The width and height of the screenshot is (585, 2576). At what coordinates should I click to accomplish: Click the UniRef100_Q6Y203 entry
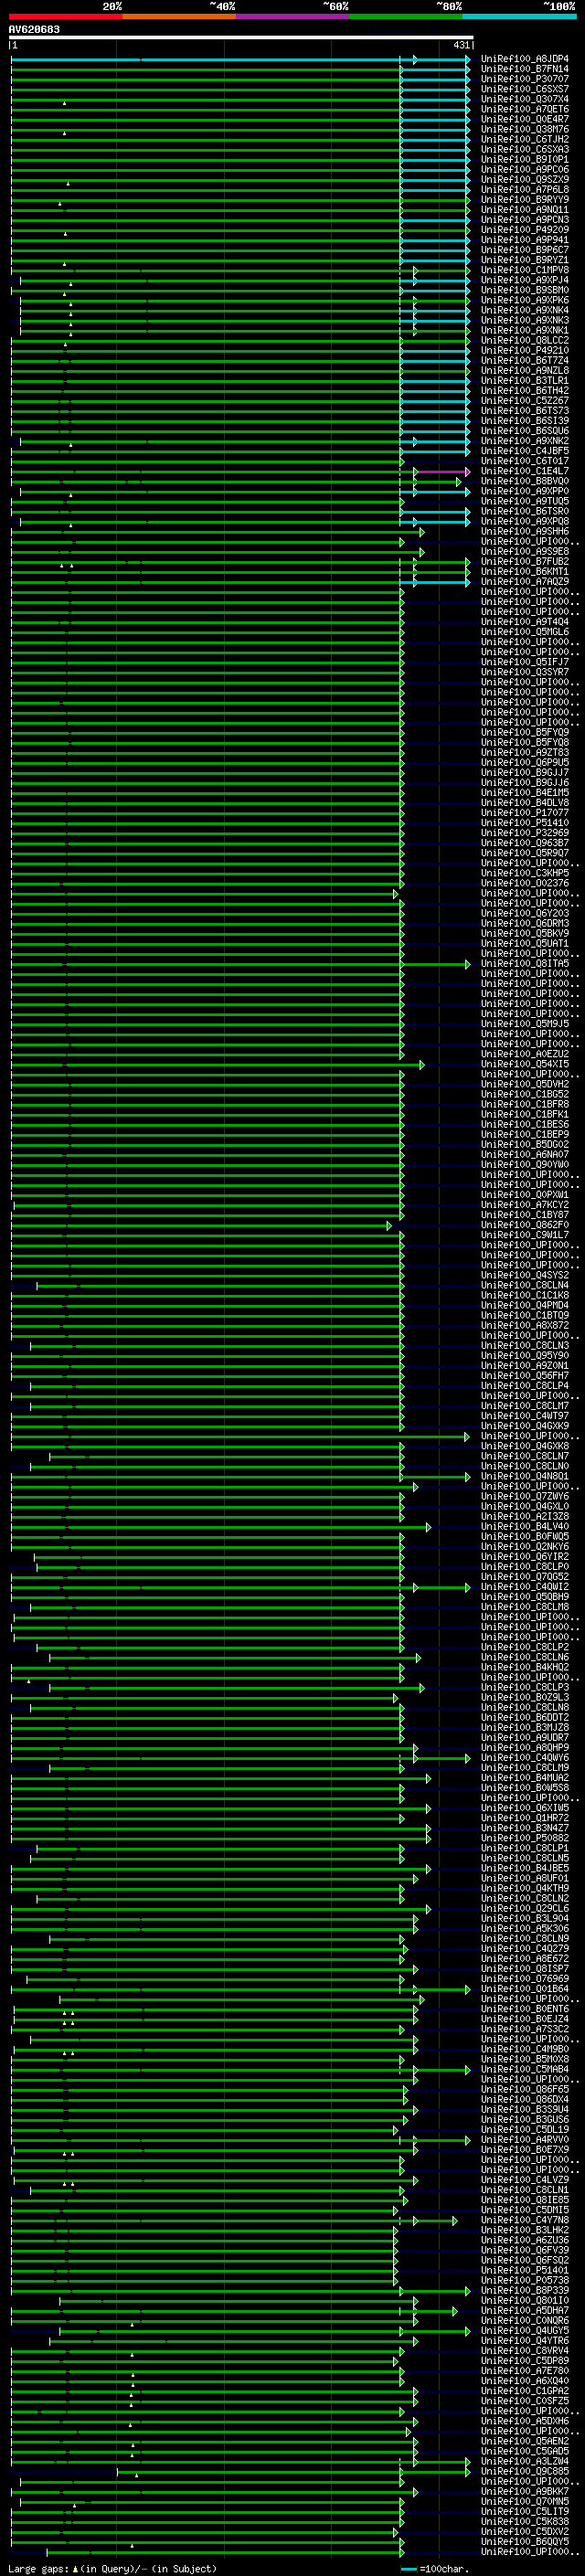tap(524, 913)
